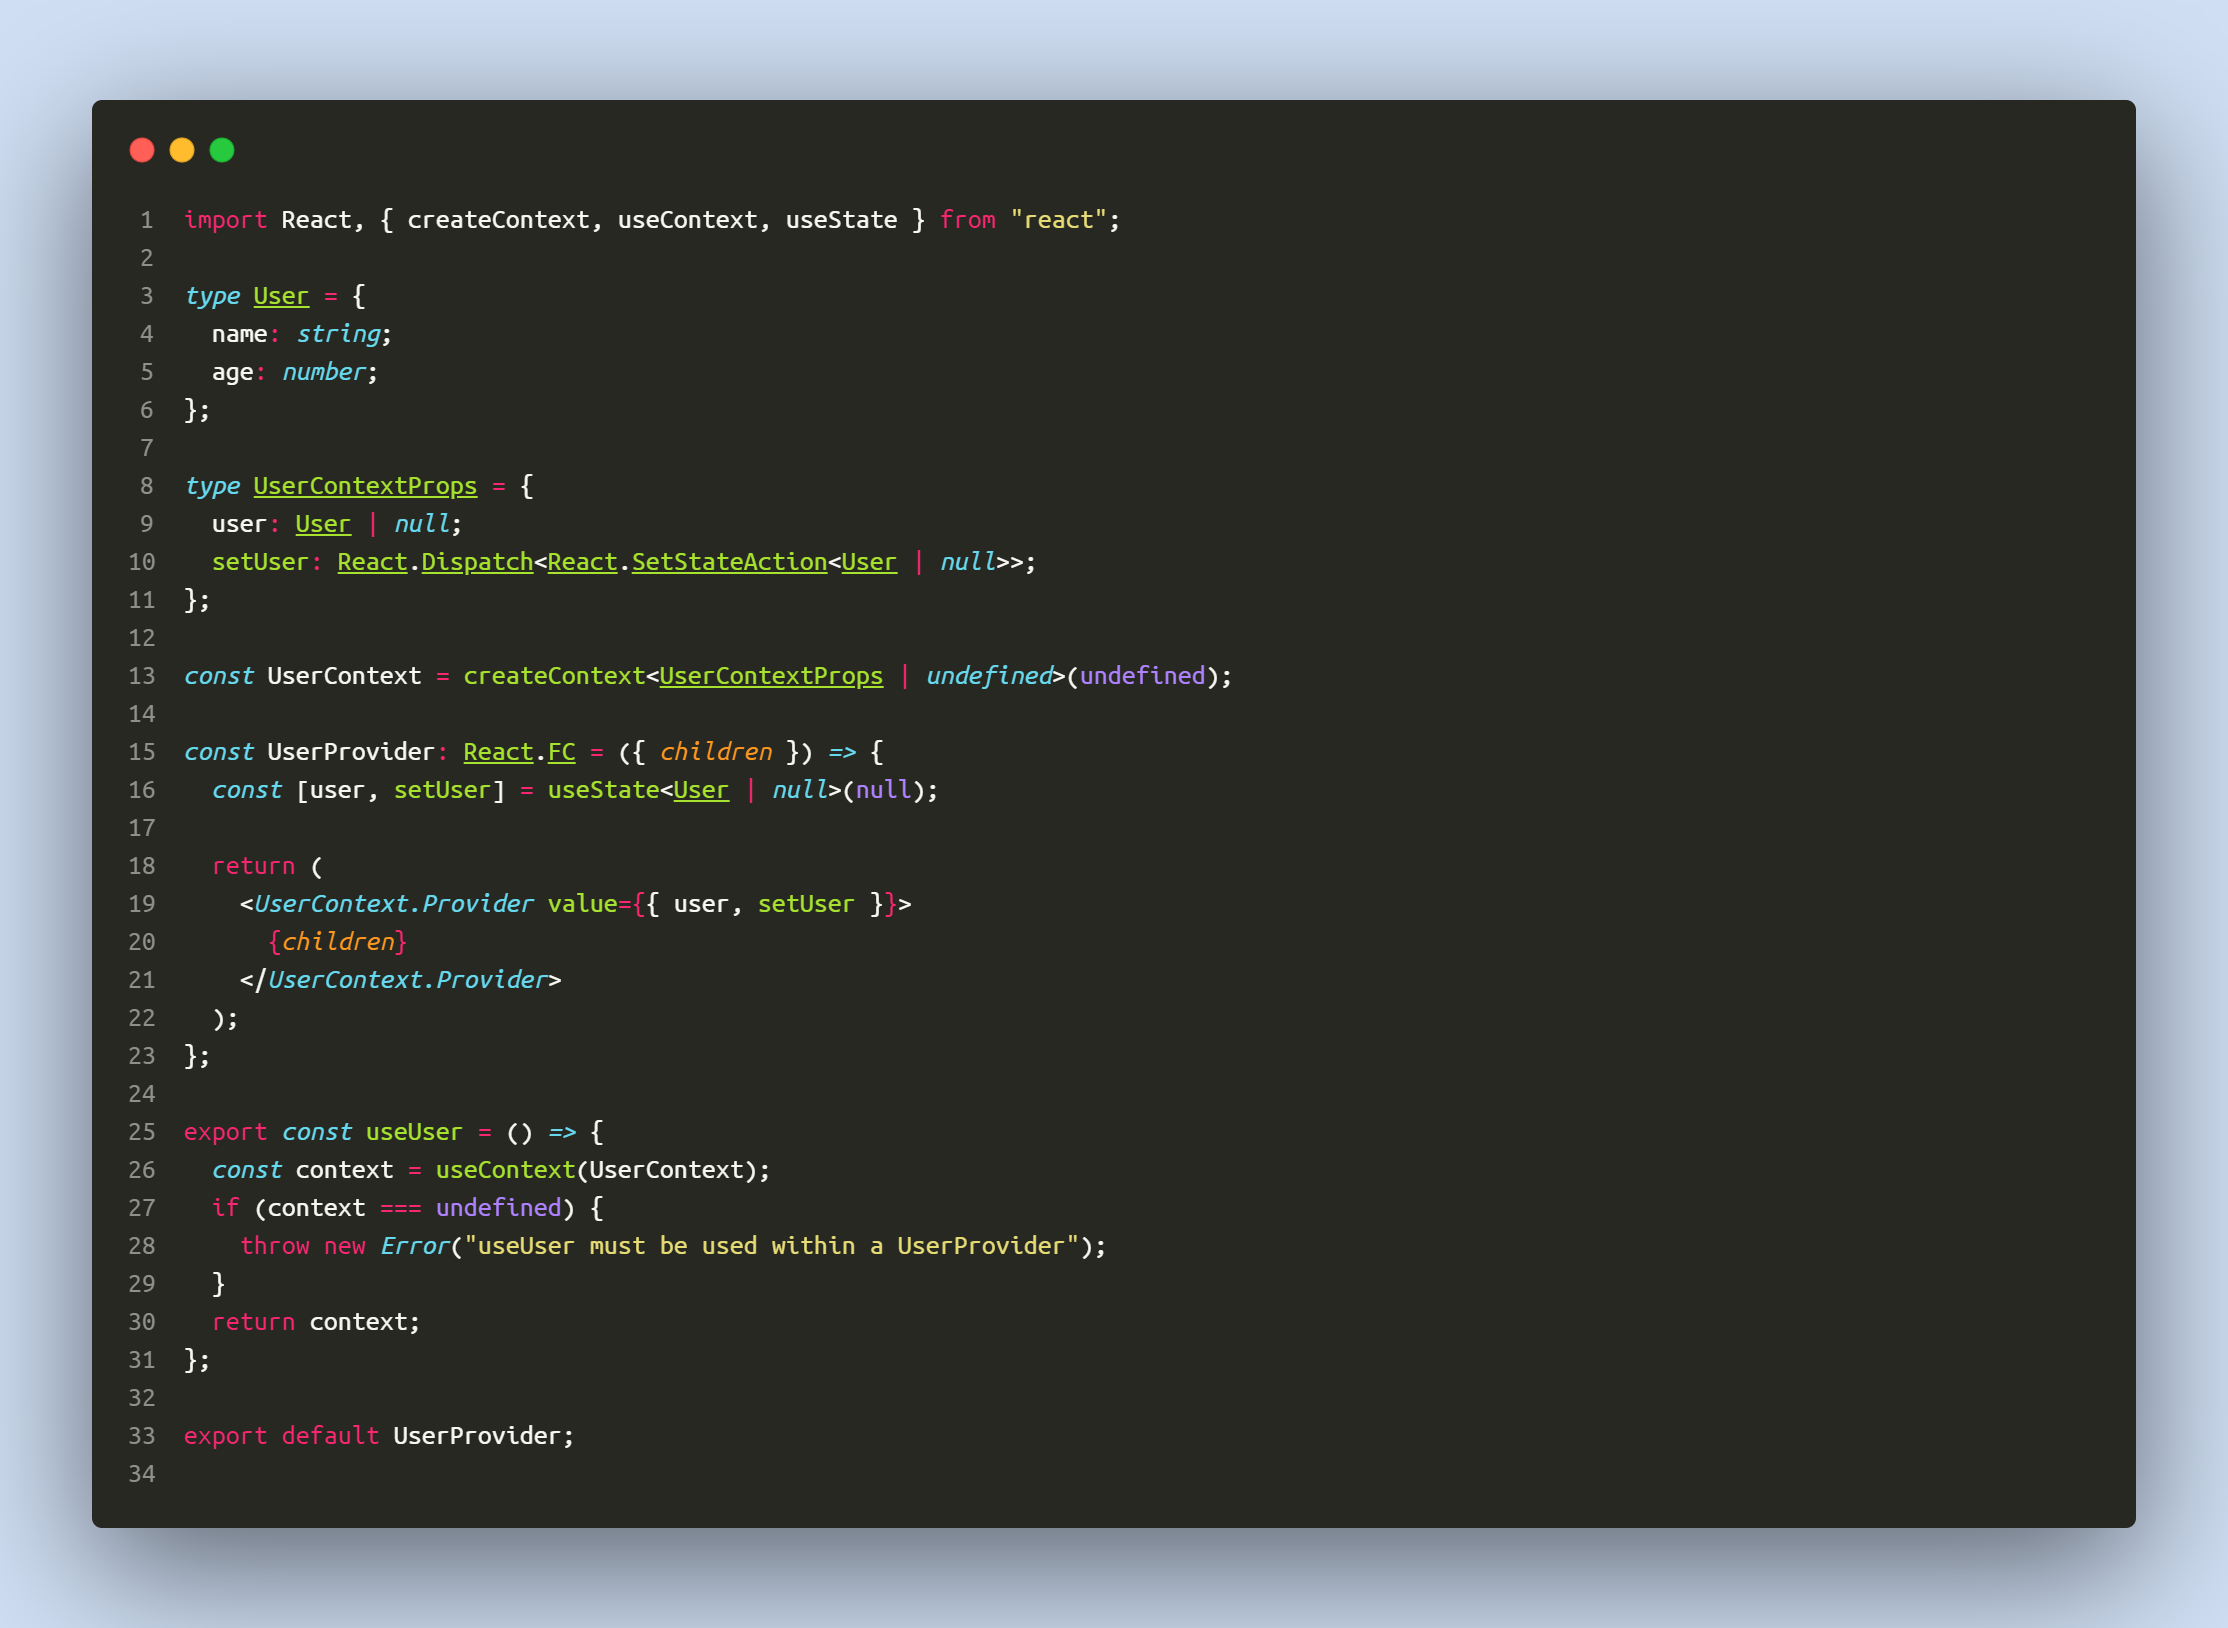The height and width of the screenshot is (1628, 2228).
Task: Click the green maximize window dot
Action: tap(222, 150)
